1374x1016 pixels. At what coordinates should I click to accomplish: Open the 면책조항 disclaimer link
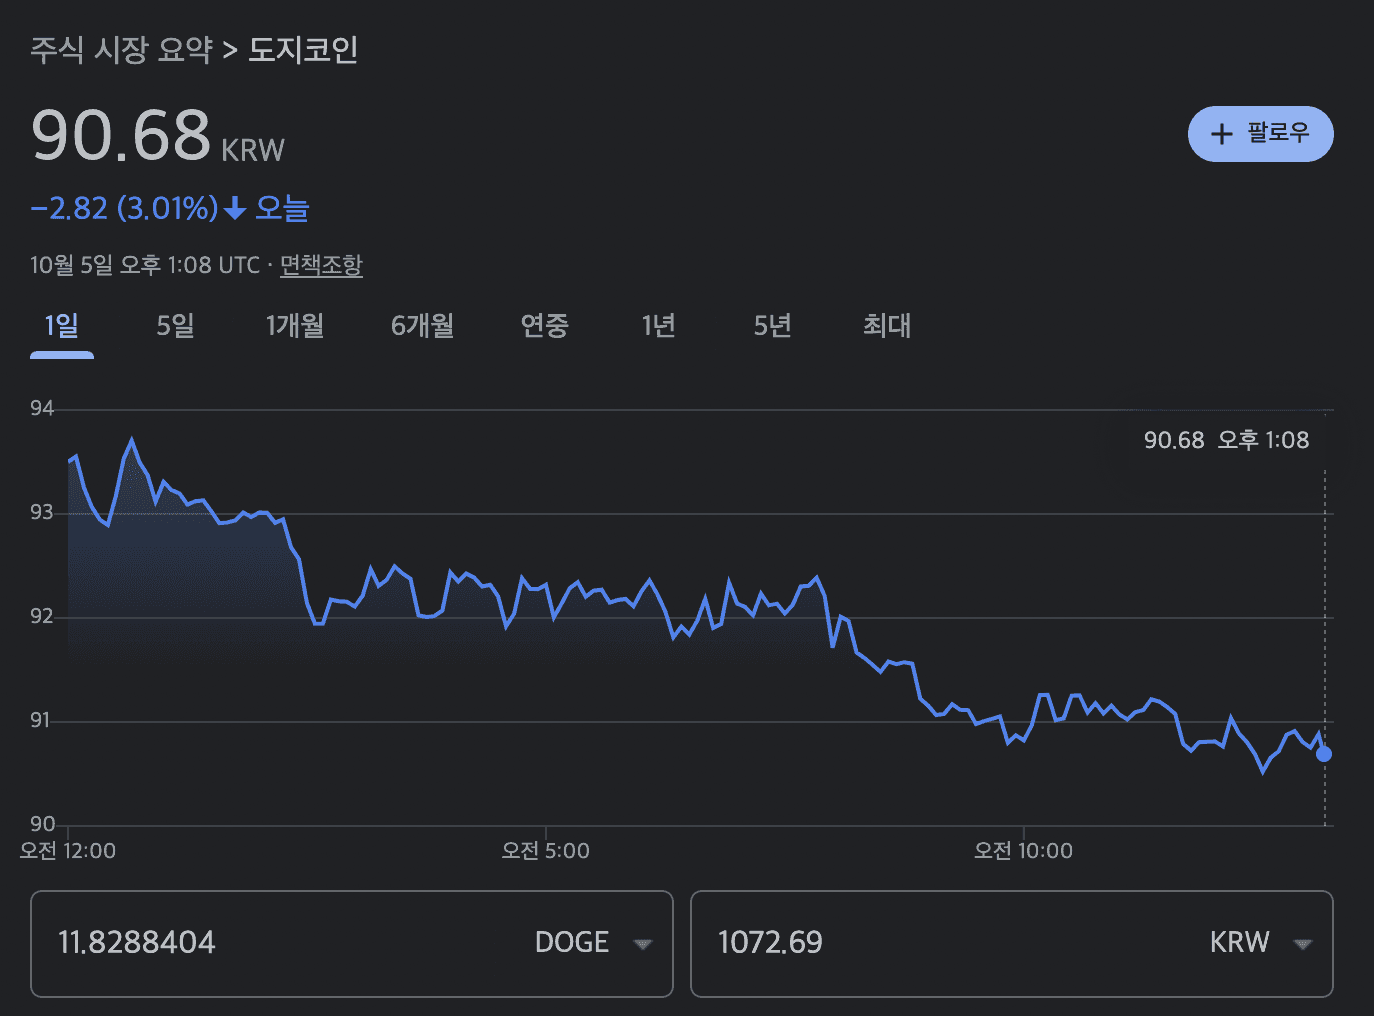pos(321,265)
